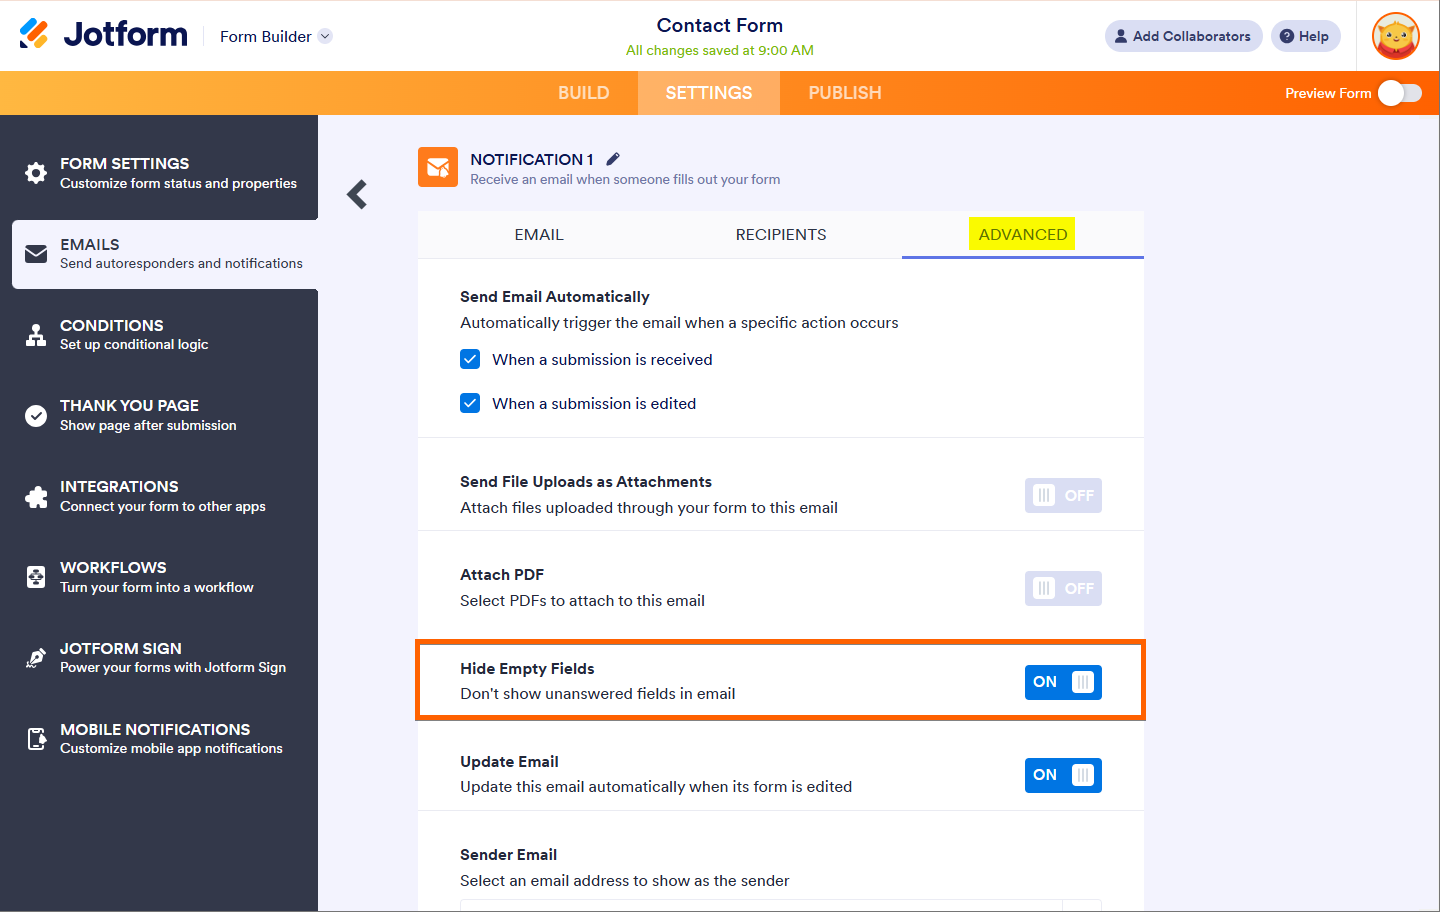
Task: Click the Jotform logo
Action: (104, 35)
